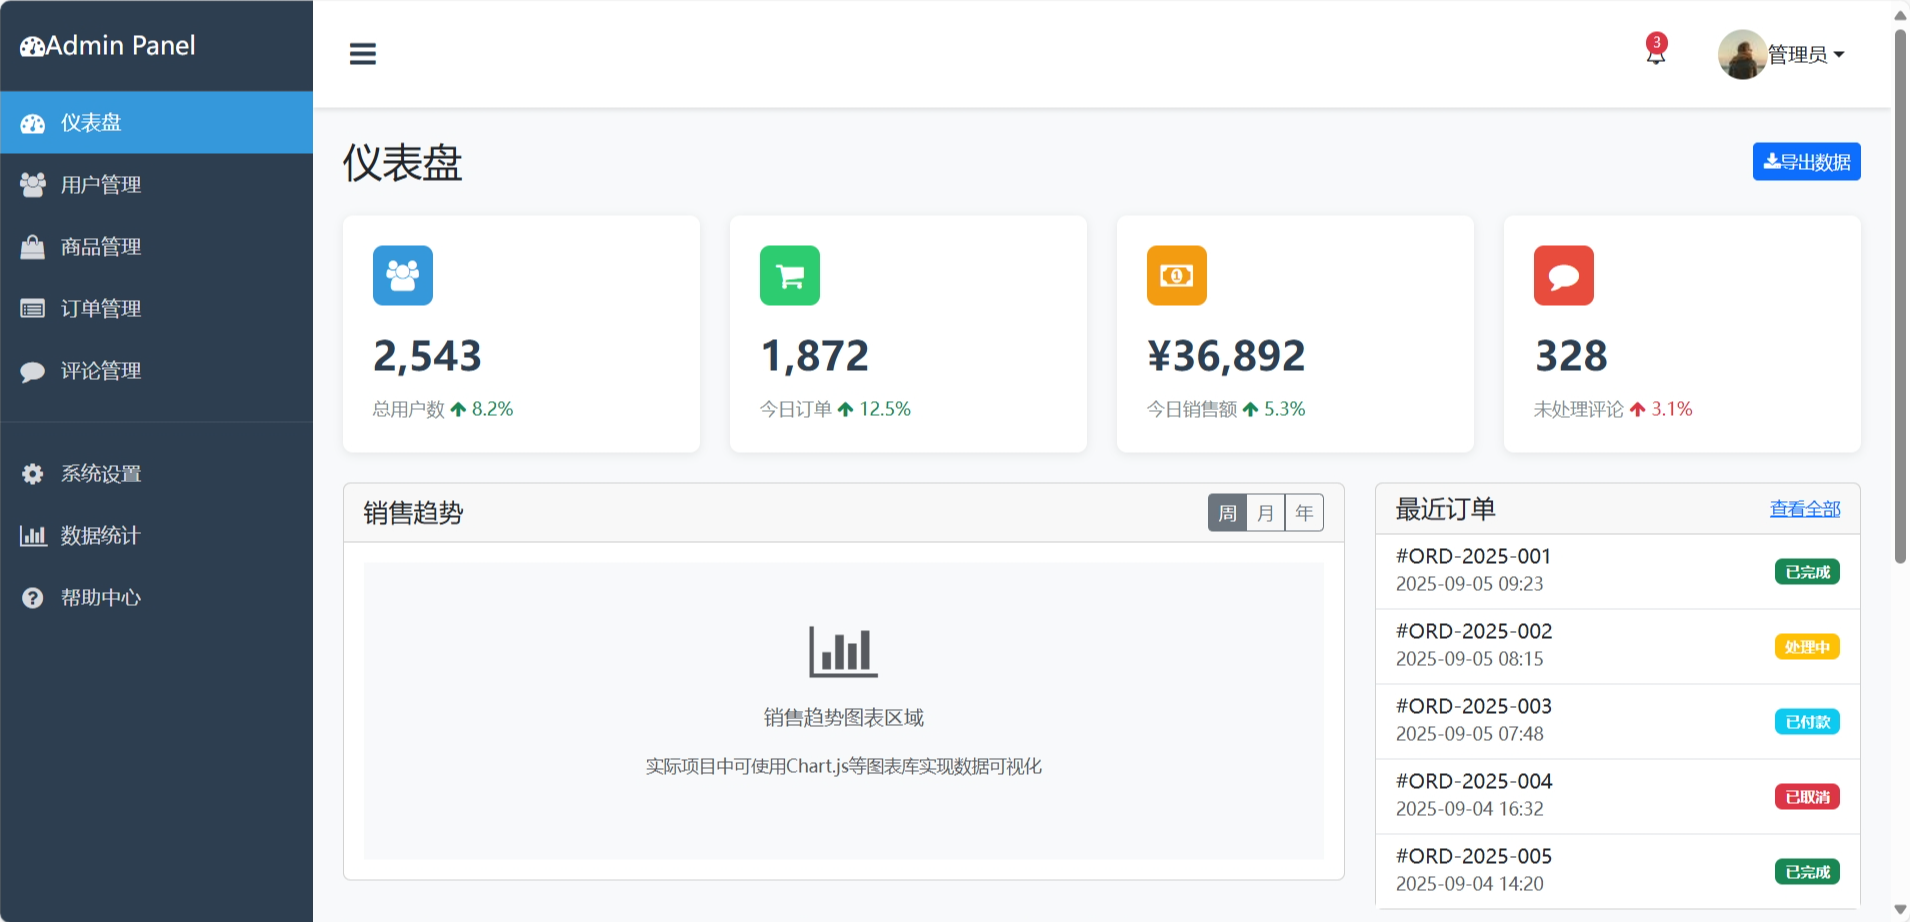Click the red comment bubble icon
The width and height of the screenshot is (1910, 922).
coord(1563,275)
